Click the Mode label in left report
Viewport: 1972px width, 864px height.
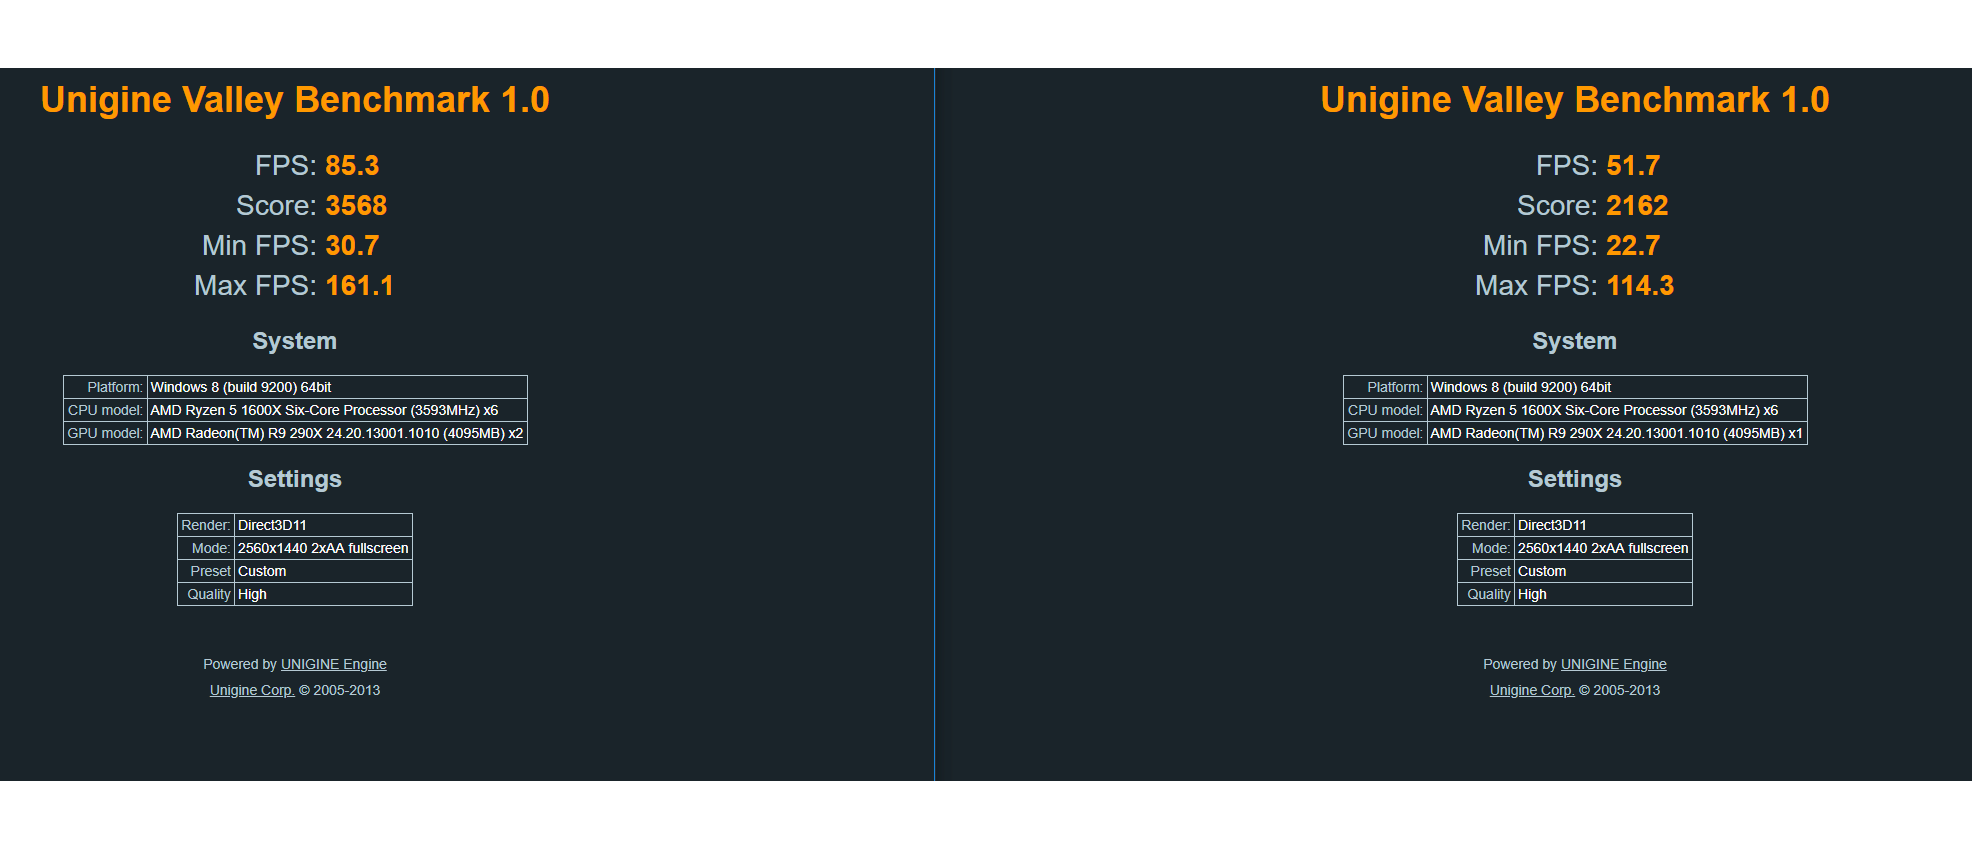211,548
